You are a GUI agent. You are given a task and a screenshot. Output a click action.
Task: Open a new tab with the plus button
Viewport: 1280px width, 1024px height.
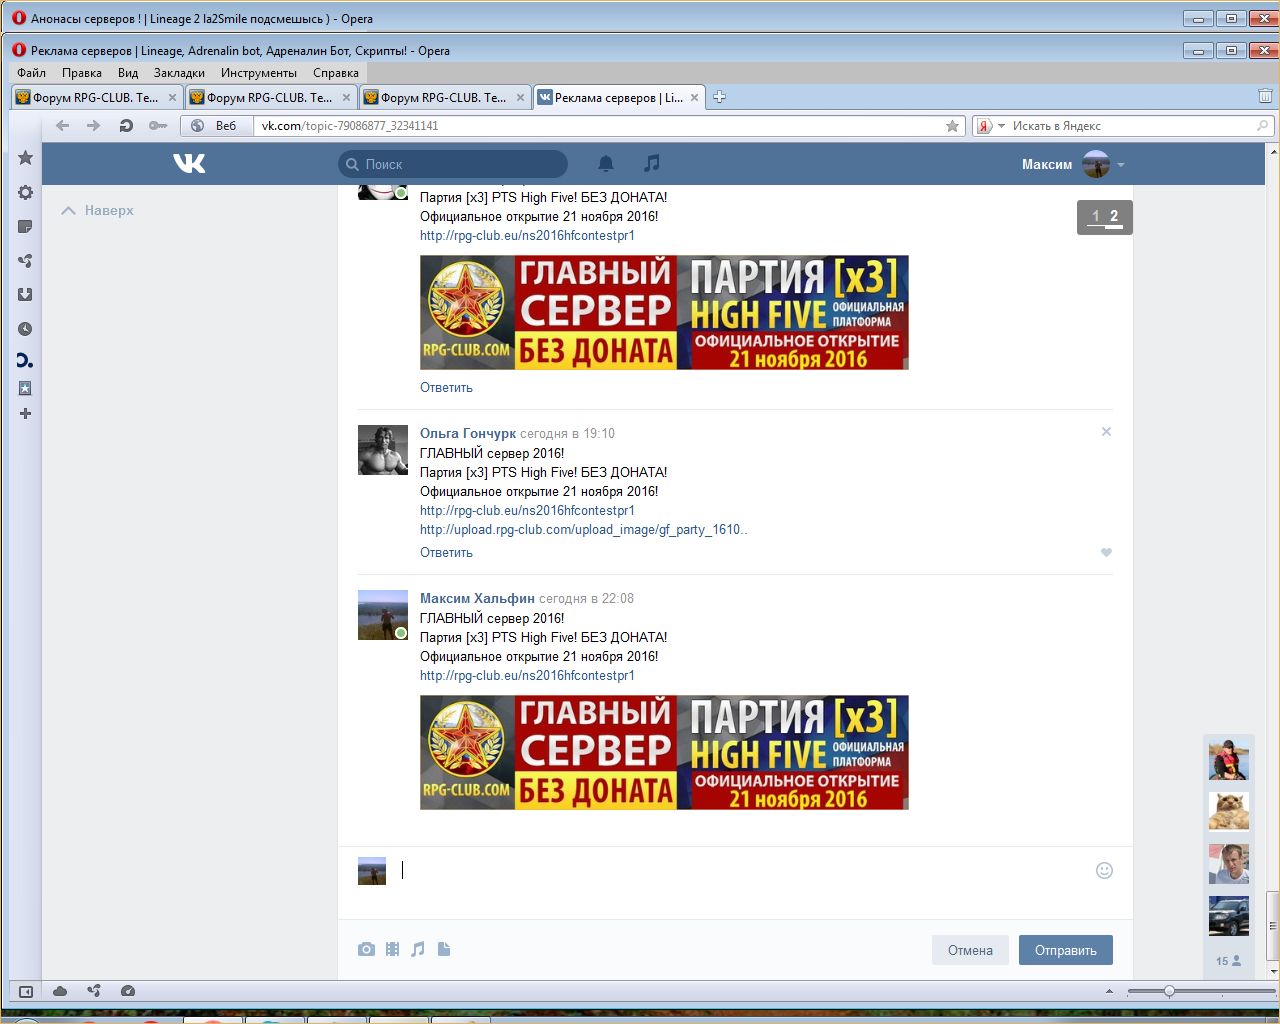719,97
